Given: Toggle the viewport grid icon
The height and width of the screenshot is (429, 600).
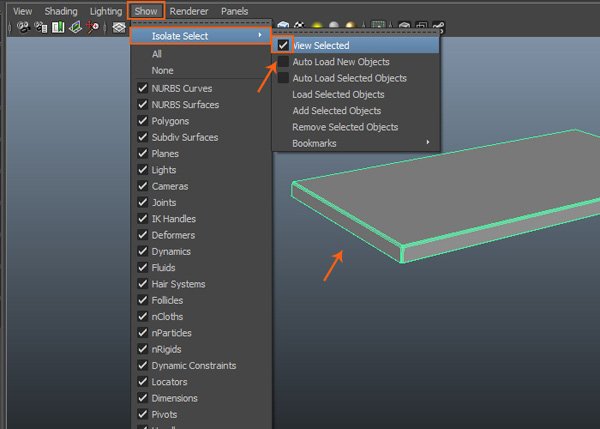Looking at the screenshot, I should [x=119, y=27].
